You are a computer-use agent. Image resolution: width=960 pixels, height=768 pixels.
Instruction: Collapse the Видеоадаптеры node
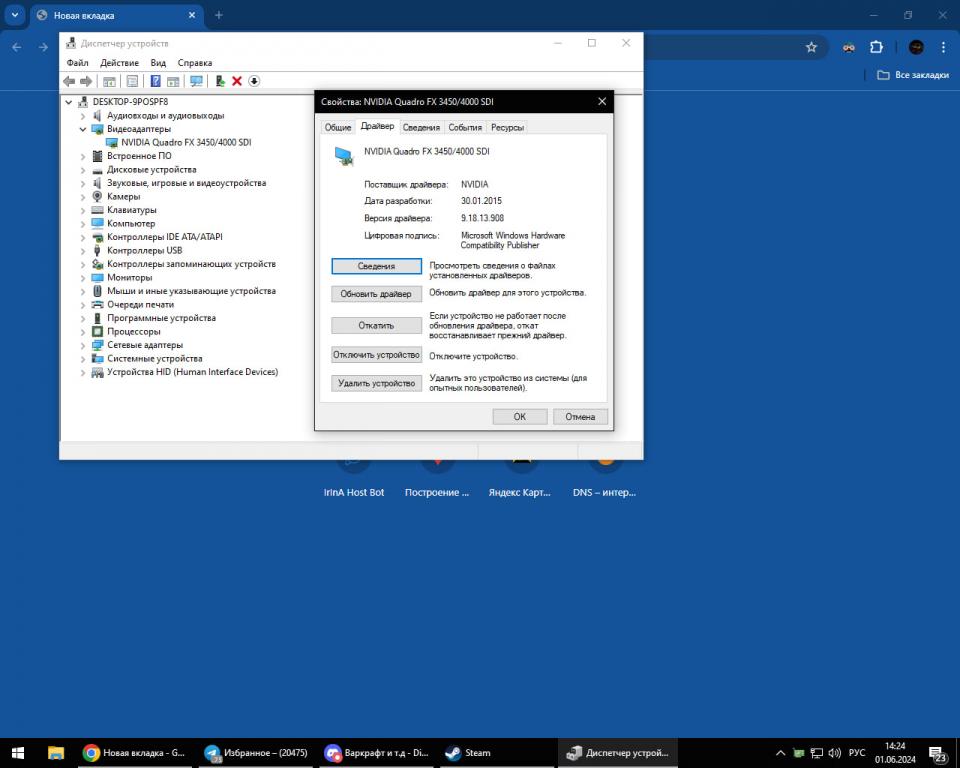coord(83,129)
